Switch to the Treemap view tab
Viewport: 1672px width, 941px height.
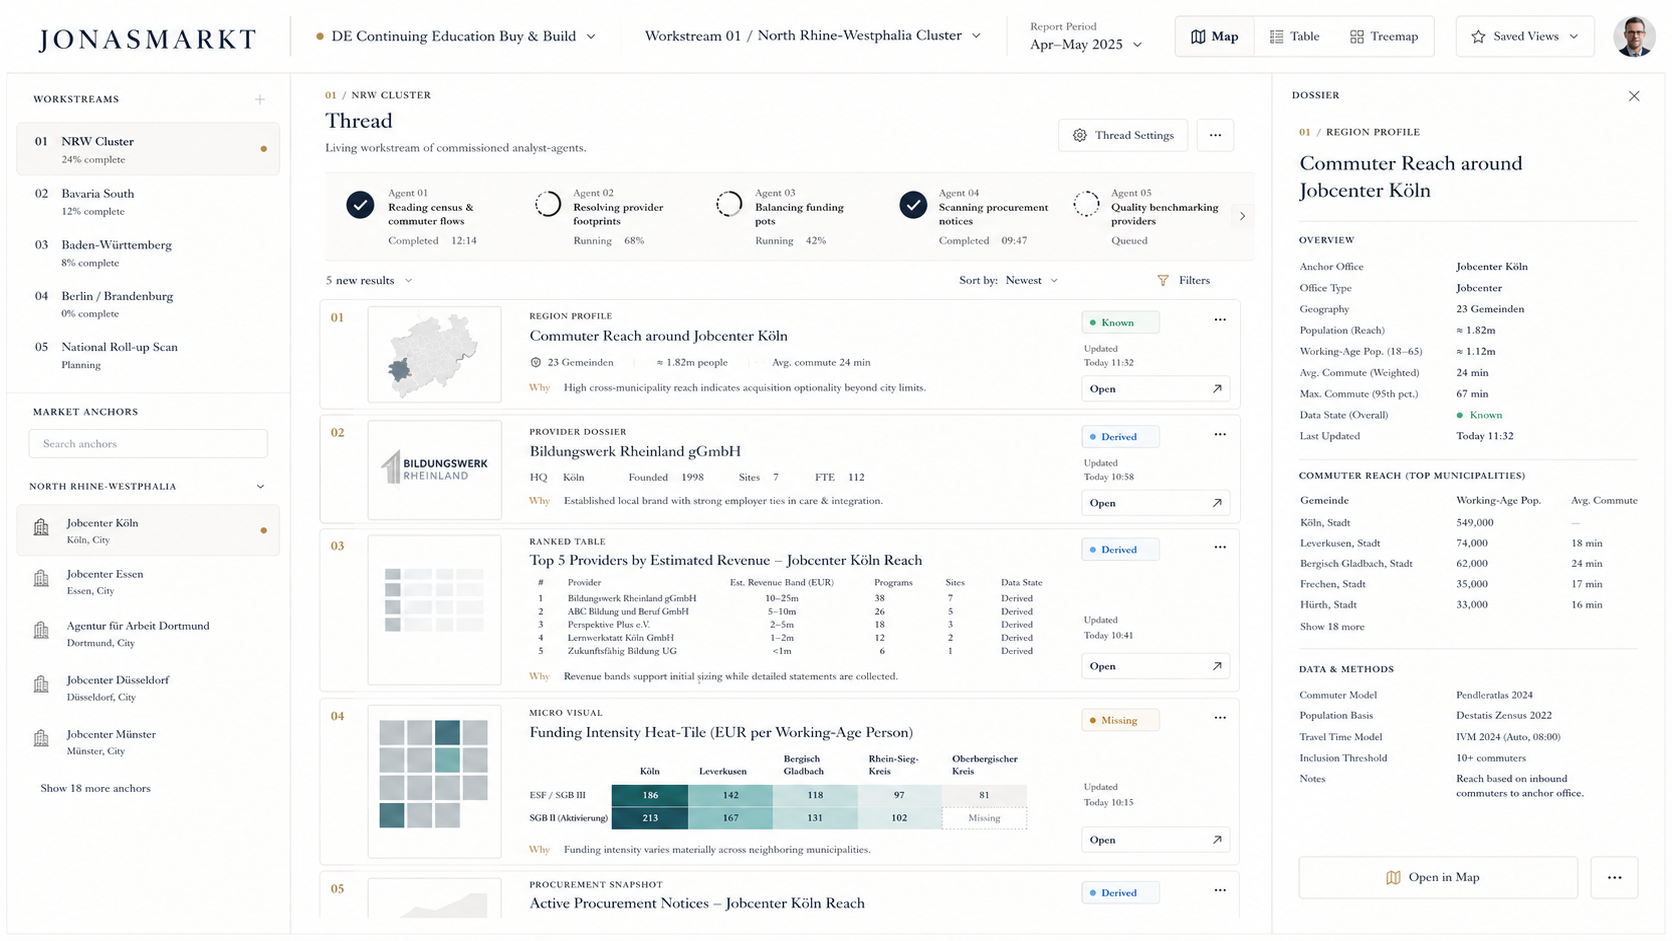tap(1384, 36)
